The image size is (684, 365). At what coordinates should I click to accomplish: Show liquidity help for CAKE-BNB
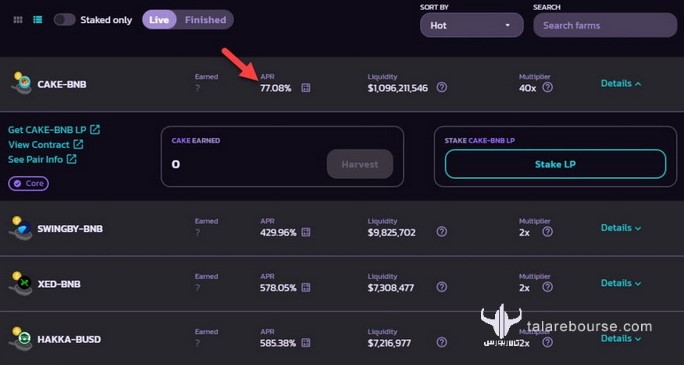click(x=442, y=88)
